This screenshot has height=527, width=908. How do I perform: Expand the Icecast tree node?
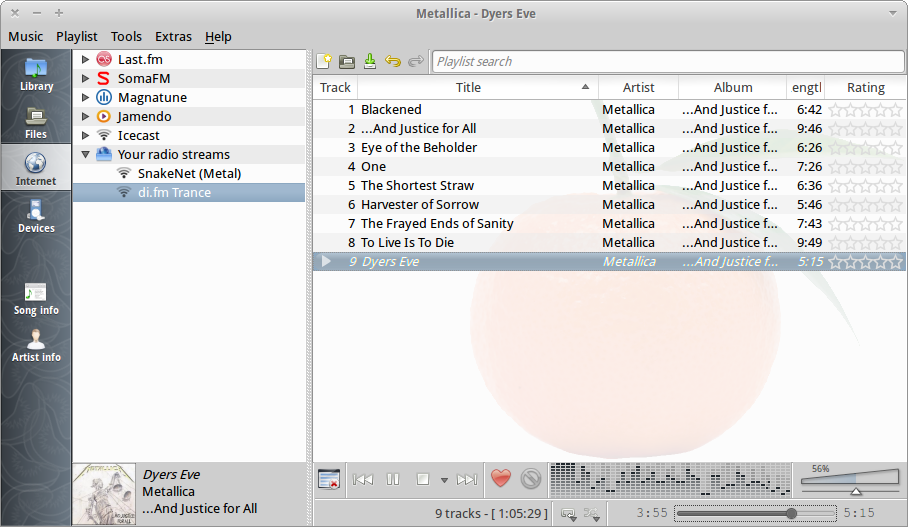[85, 136]
